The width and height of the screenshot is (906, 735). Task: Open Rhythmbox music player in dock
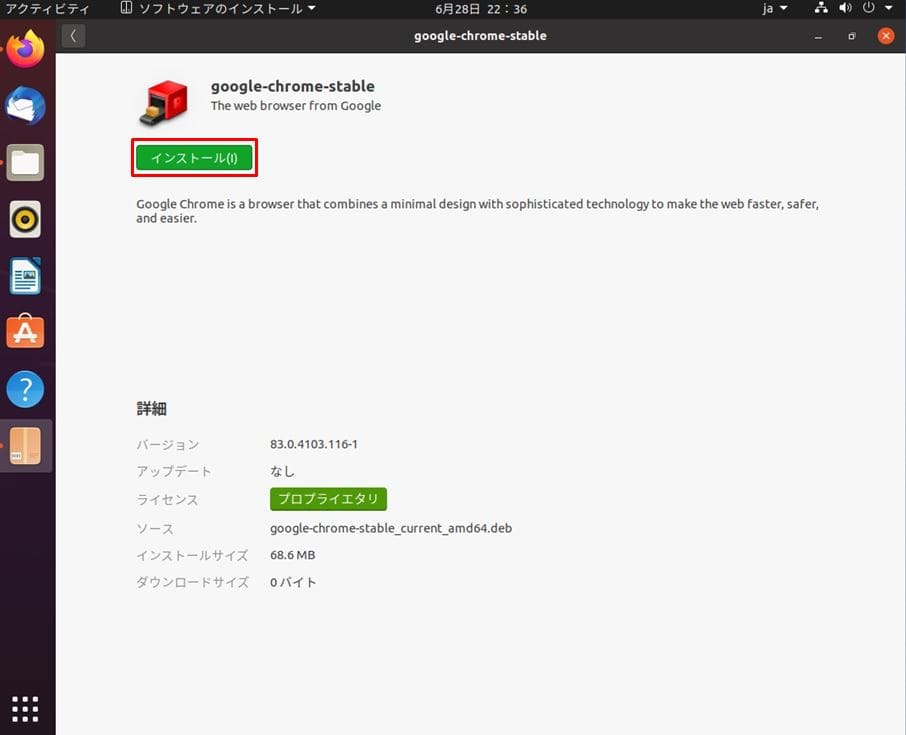(x=25, y=220)
